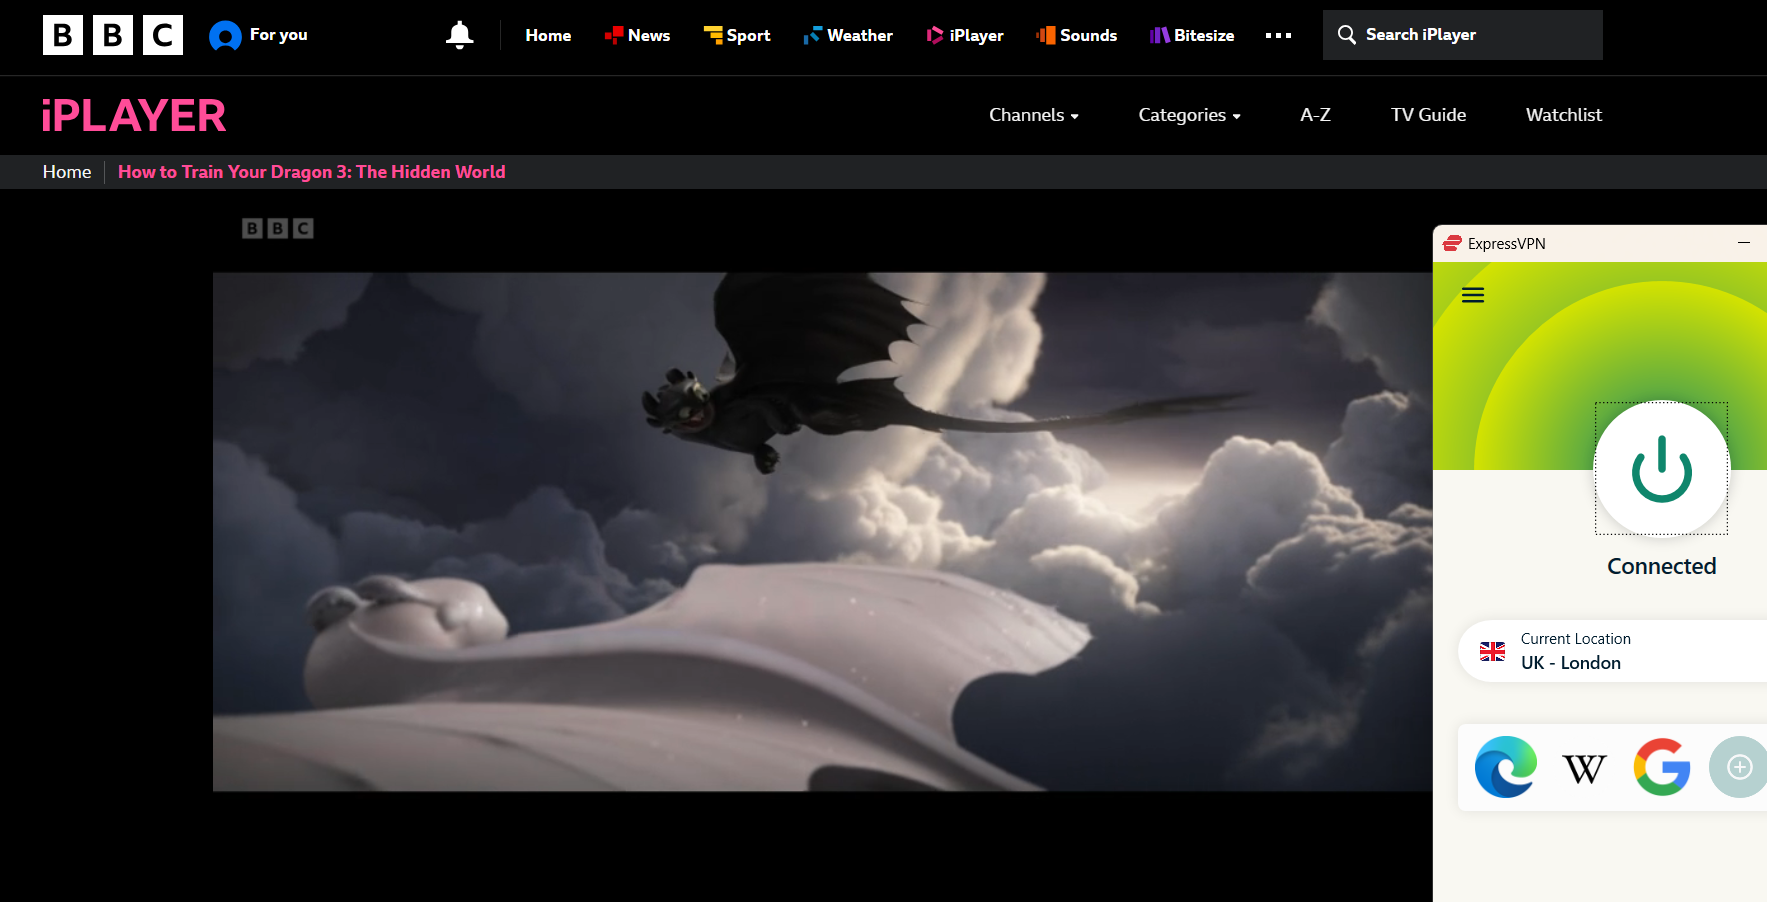Minimize the ExpressVPN window
The width and height of the screenshot is (1767, 902).
pyautogui.click(x=1743, y=243)
